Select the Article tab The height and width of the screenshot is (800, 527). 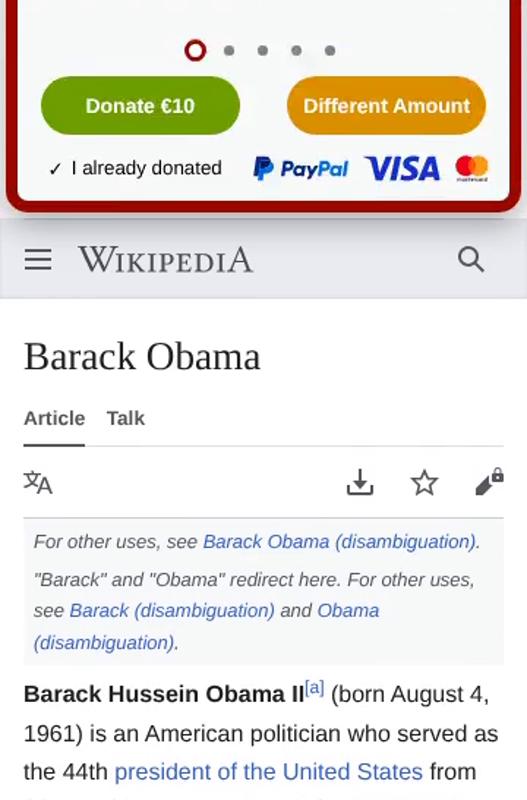tap(54, 418)
